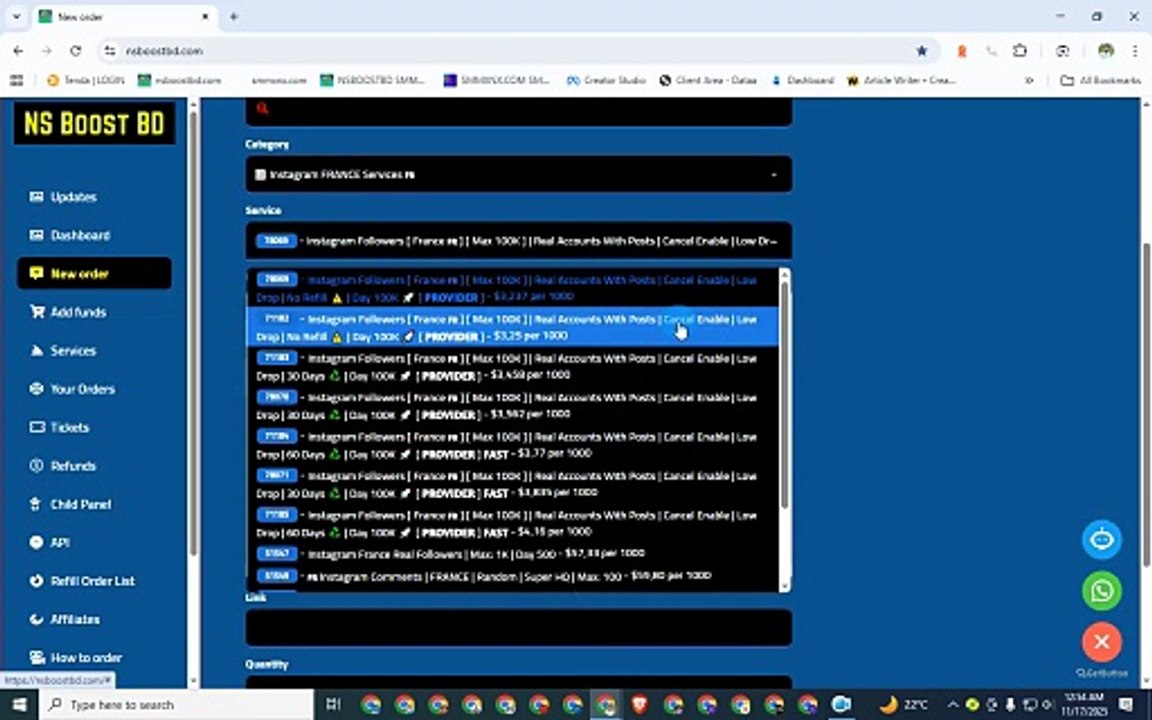
Task: Select the first greyed No Refill service option
Action: coord(513,288)
